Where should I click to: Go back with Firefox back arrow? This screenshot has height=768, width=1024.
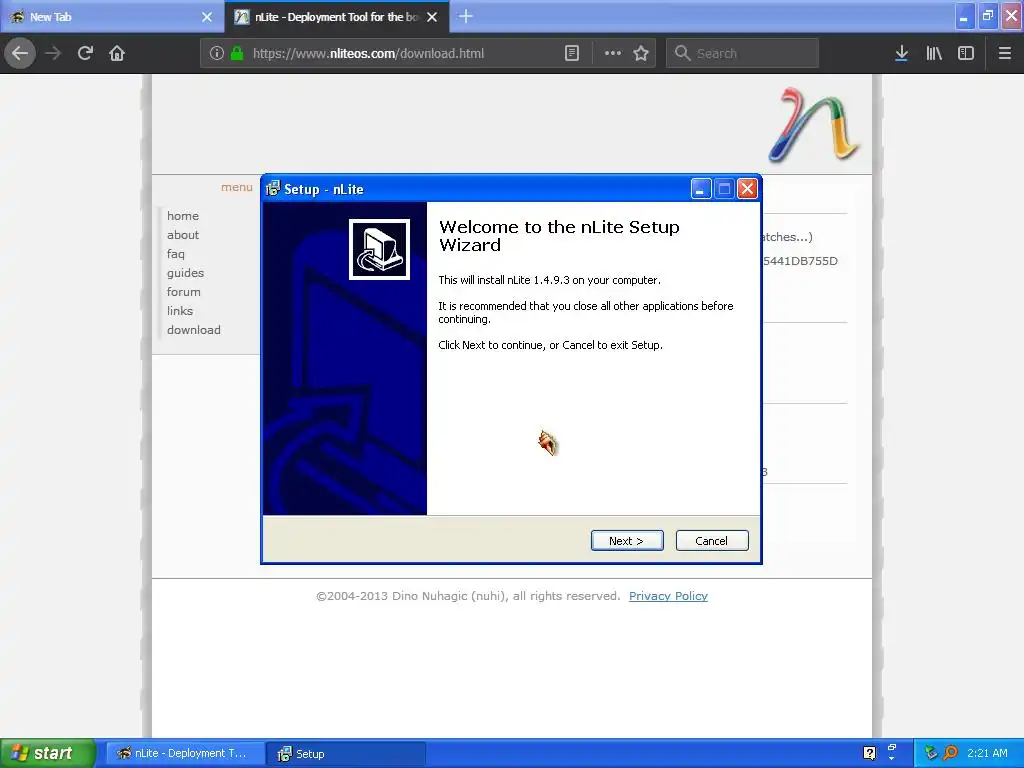click(x=20, y=54)
